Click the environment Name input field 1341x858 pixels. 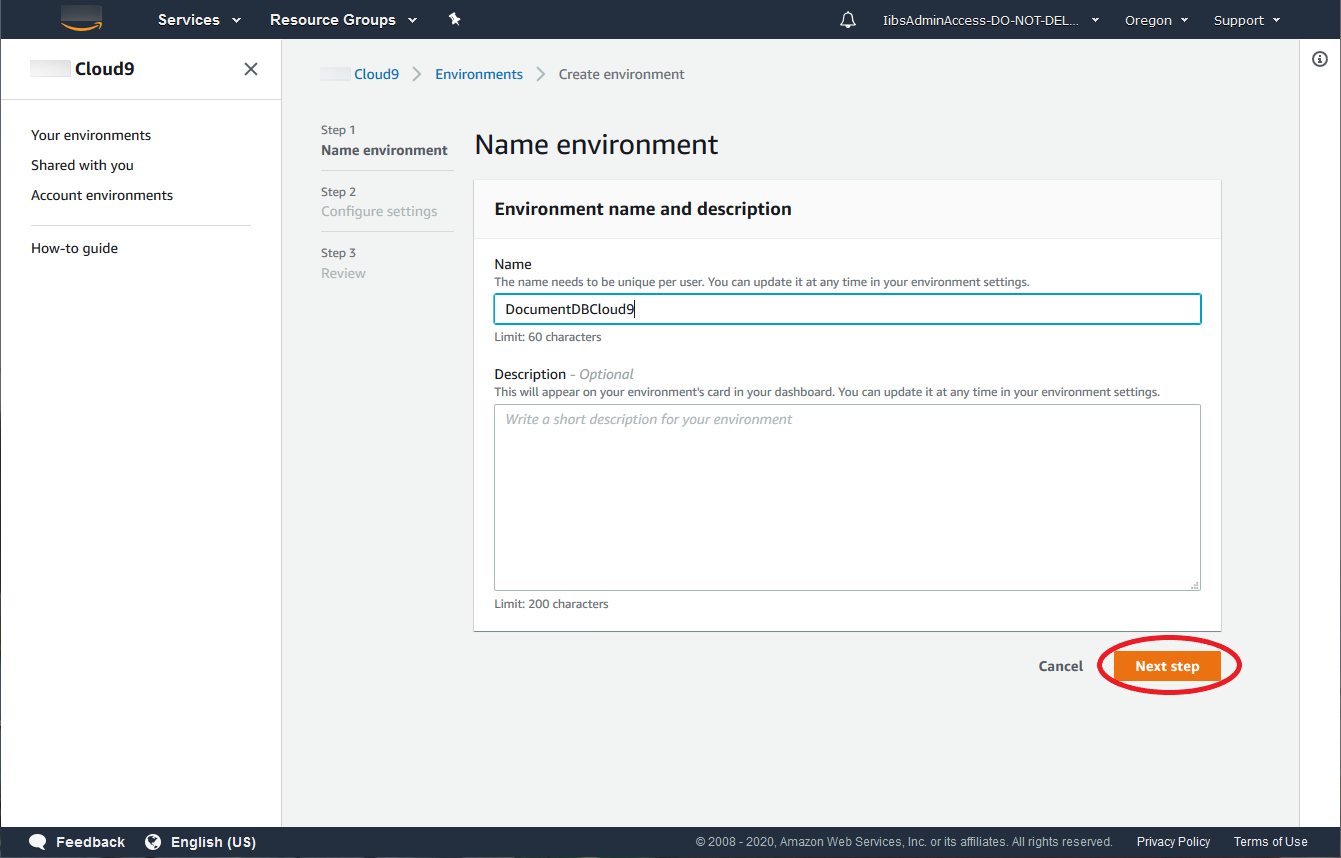(x=846, y=309)
